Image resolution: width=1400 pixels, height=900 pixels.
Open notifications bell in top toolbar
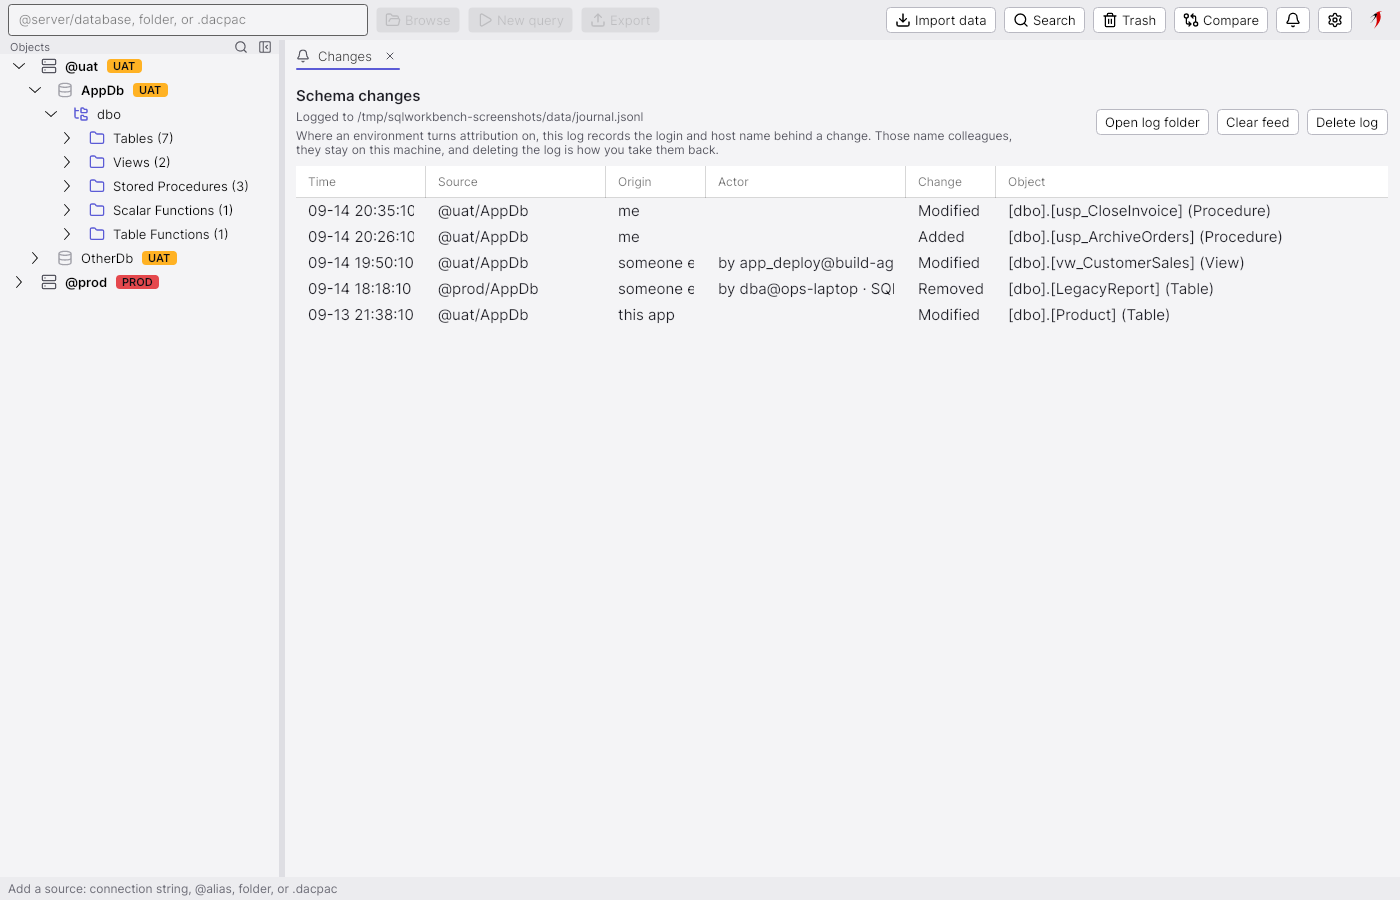point(1293,20)
